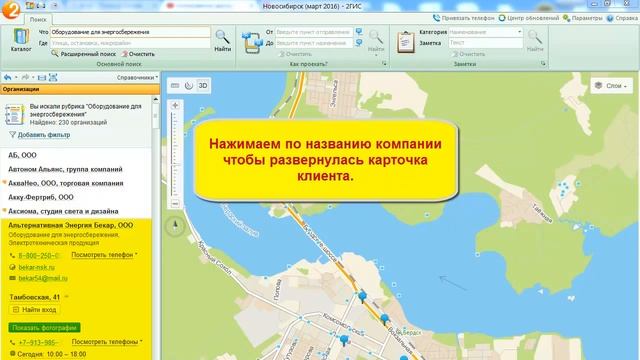Clear the notes fields with Очистить
Screen dimensions: 640x360
[x=469, y=54]
